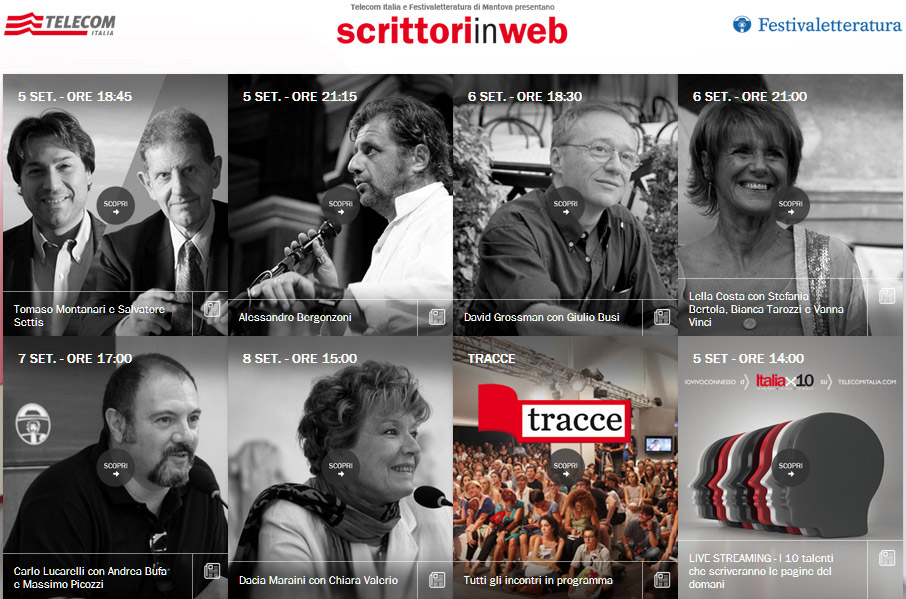Image resolution: width=906 pixels, height=599 pixels.
Task: Open the news icon beside Tutti gli incontri caption
Action: pyautogui.click(x=662, y=579)
